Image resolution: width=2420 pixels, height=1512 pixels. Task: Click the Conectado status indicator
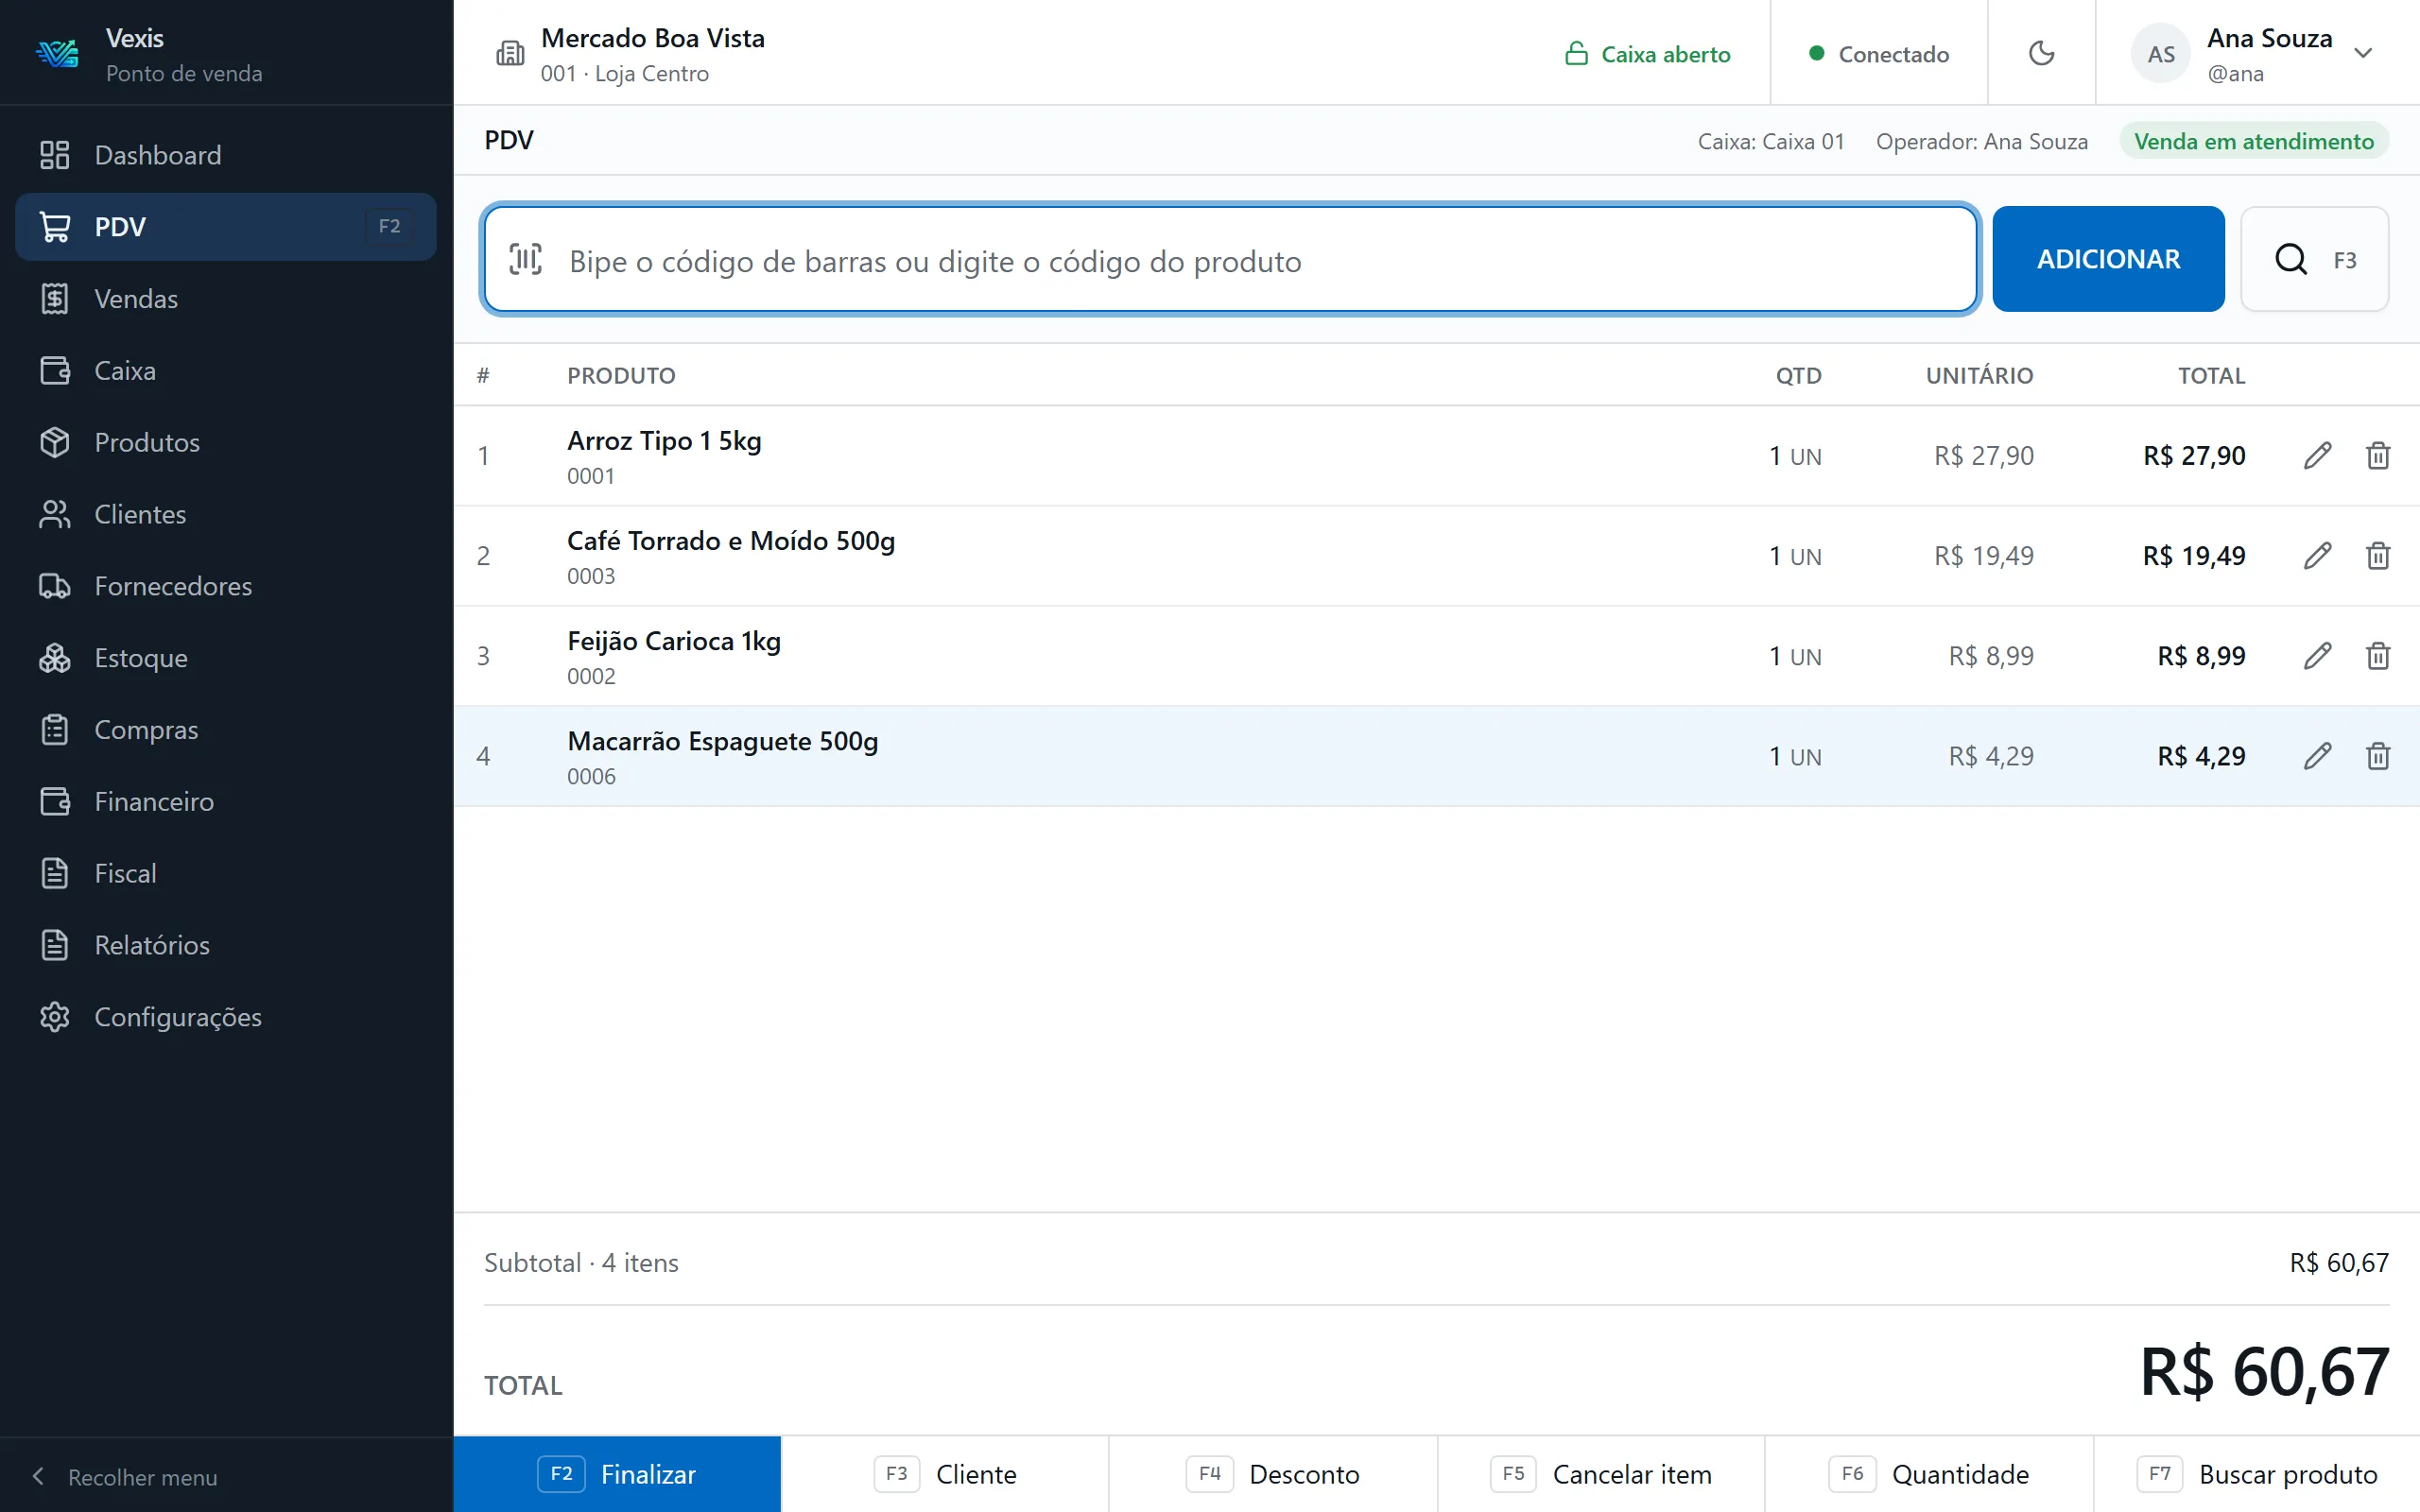pos(1879,54)
